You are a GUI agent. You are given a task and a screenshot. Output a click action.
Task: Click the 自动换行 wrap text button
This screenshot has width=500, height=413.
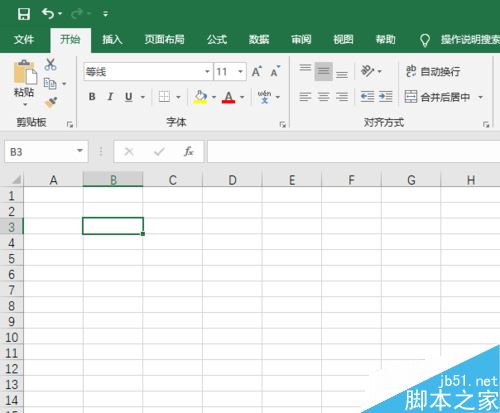tap(433, 71)
